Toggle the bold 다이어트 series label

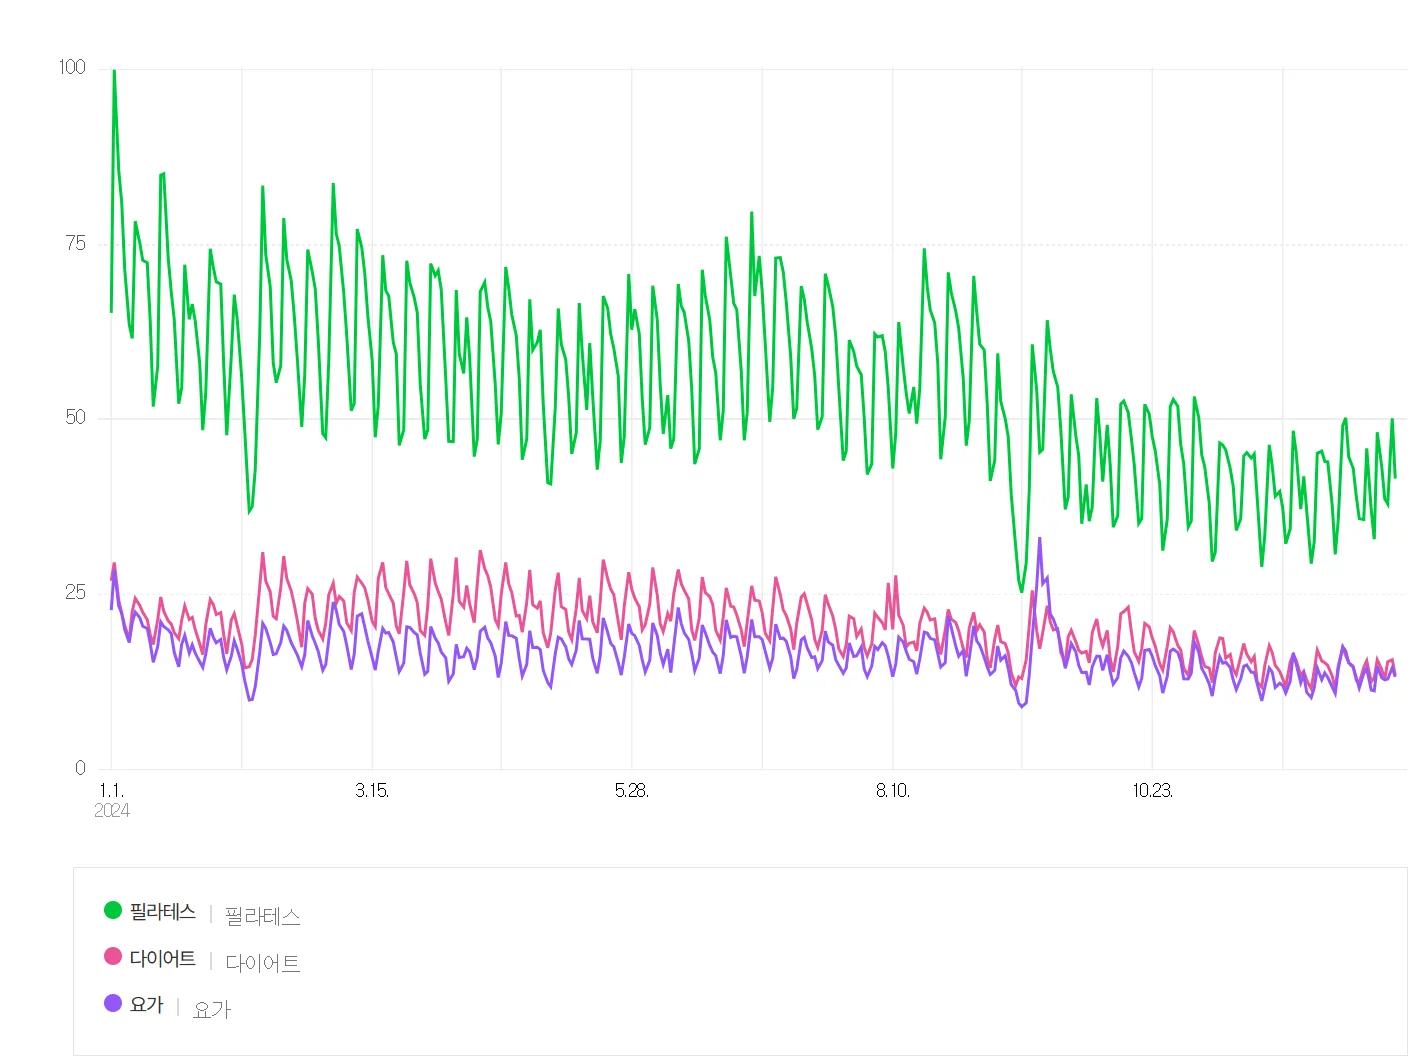click(162, 958)
